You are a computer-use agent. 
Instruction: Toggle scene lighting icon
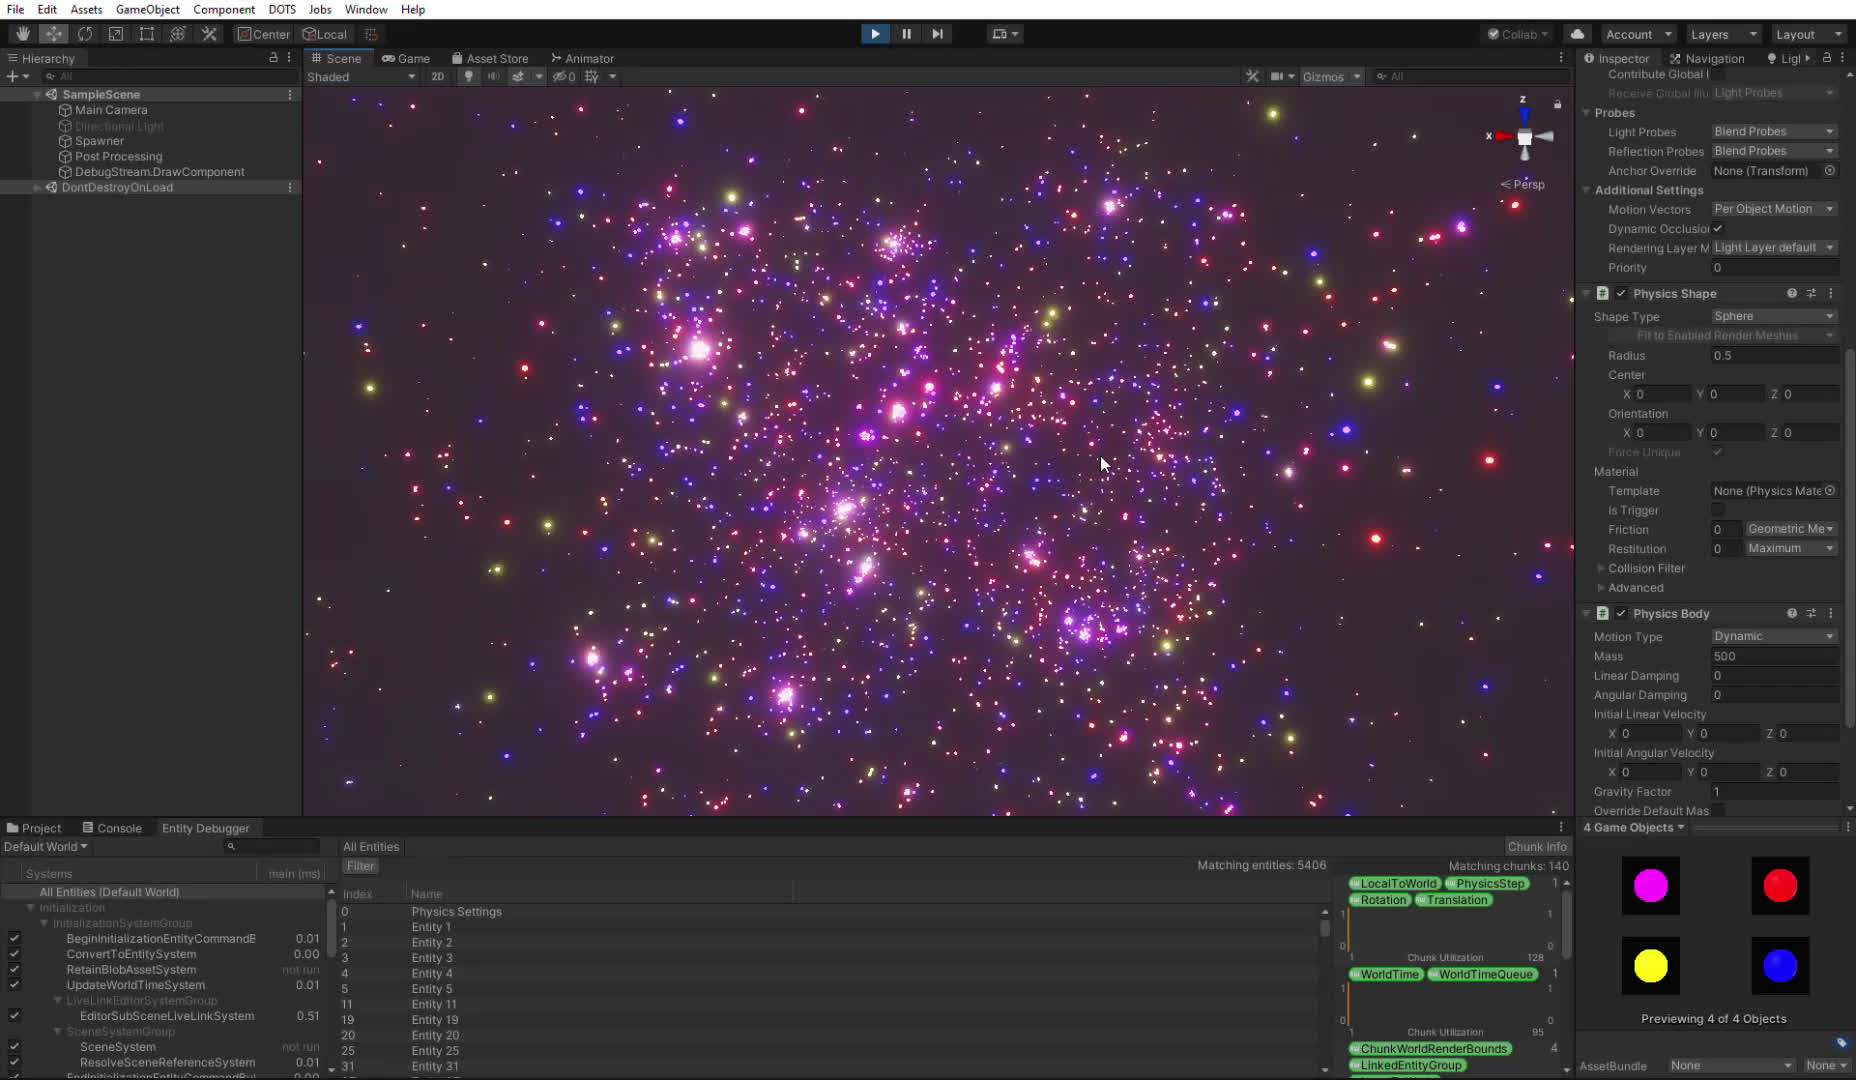pos(468,77)
